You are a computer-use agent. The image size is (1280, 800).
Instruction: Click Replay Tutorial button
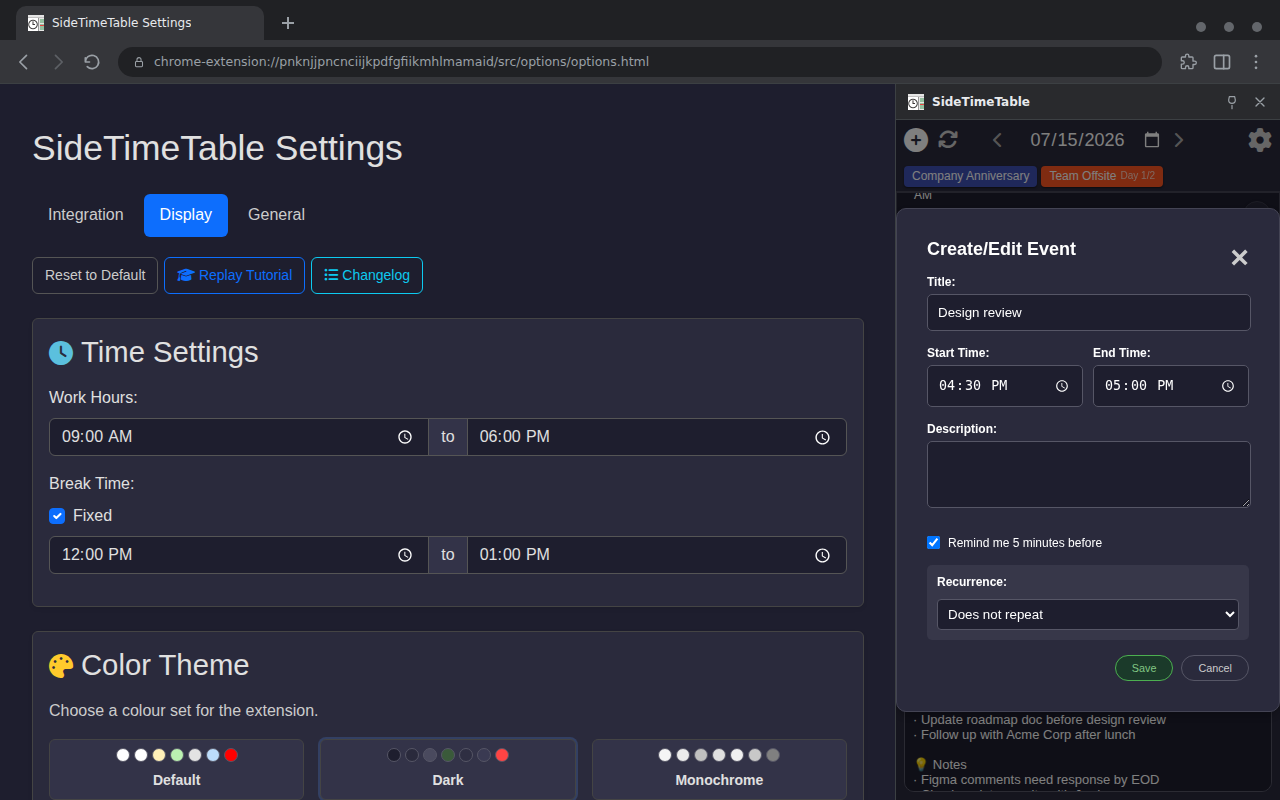[x=234, y=276]
